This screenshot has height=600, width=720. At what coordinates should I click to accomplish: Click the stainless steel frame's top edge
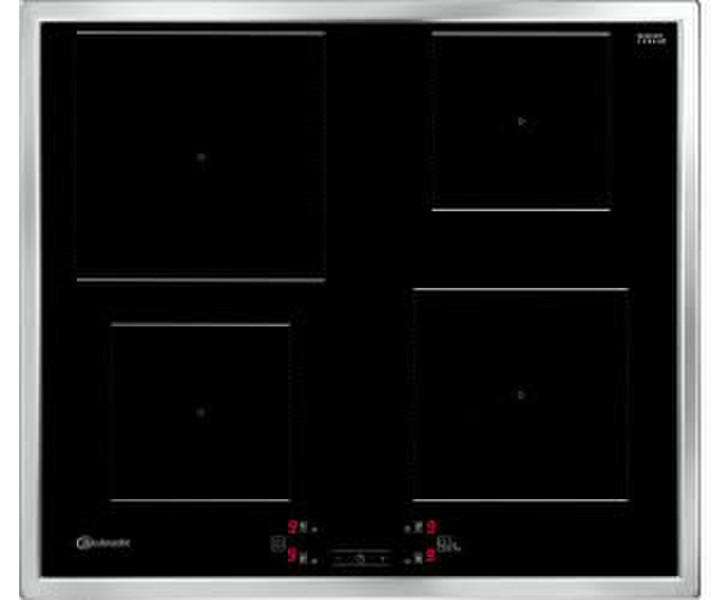[x=360, y=11]
